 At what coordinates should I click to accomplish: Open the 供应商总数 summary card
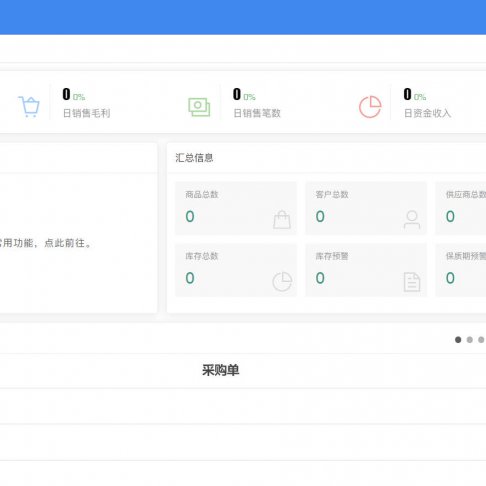point(461,208)
